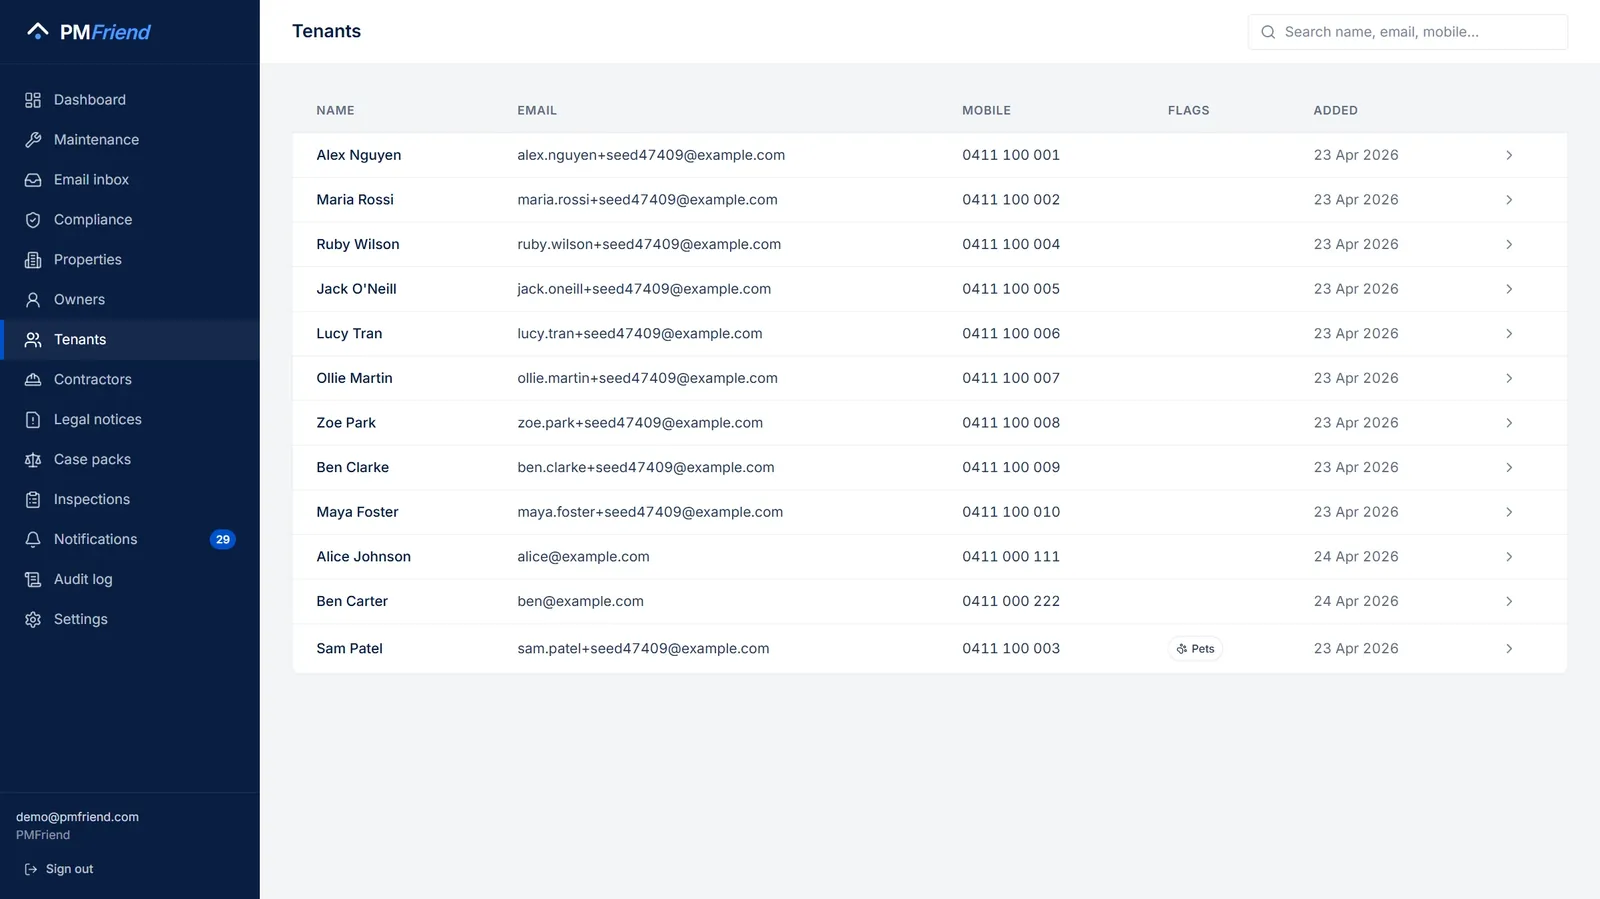Open Audit log page
The image size is (1600, 899).
pos(130,580)
